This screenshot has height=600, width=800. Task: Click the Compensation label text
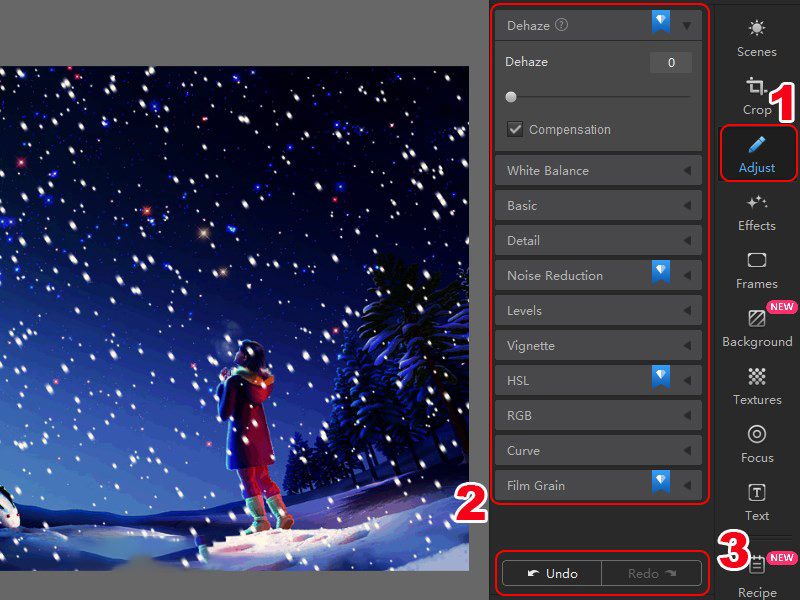coord(569,130)
